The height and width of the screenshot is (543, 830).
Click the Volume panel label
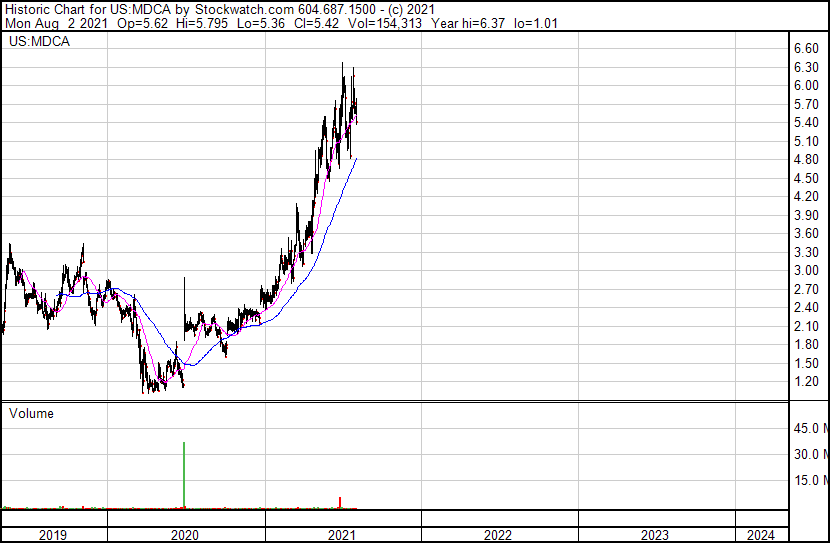tap(31, 413)
